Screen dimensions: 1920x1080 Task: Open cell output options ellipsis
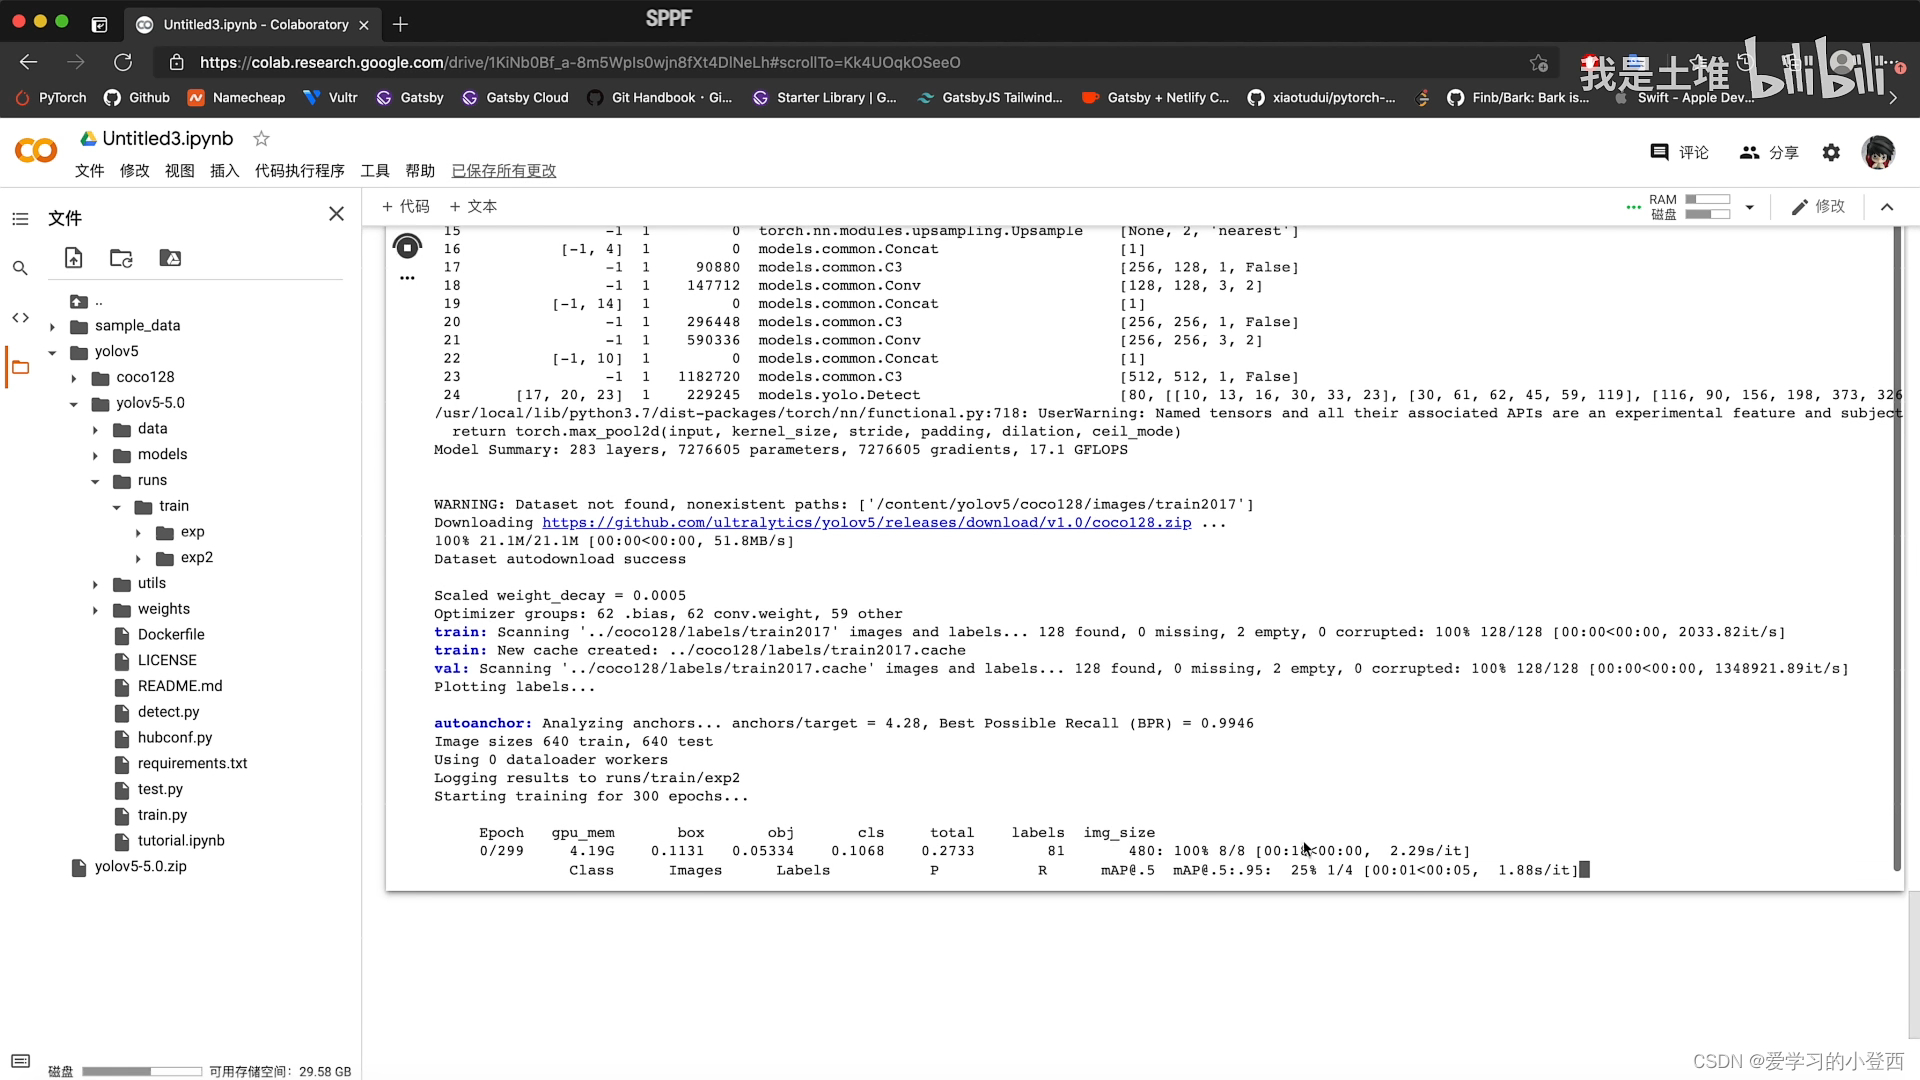point(407,278)
